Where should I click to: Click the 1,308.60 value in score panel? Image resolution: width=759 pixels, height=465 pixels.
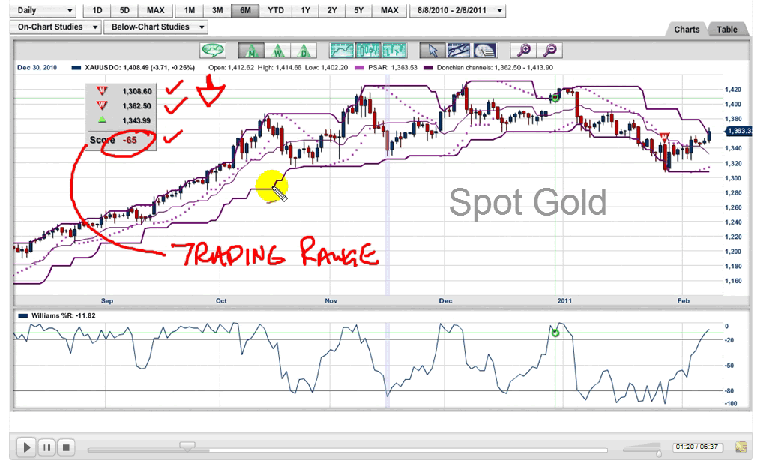point(137,91)
